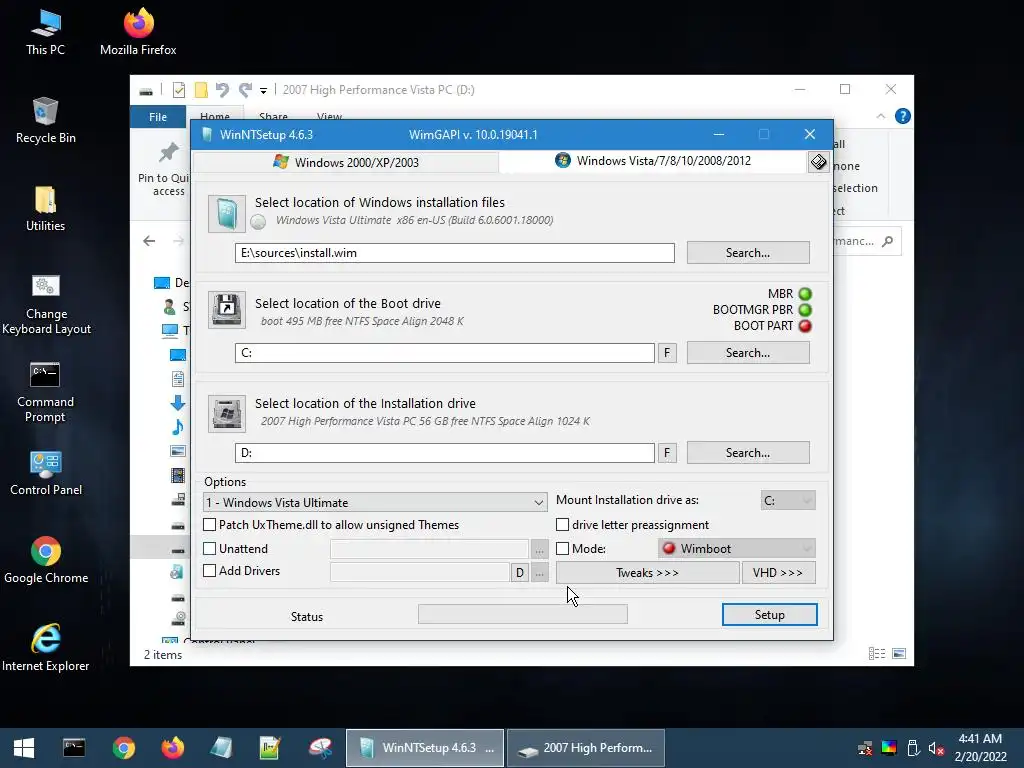Expand Windows Vista Ultimate edition dropdown

376,502
